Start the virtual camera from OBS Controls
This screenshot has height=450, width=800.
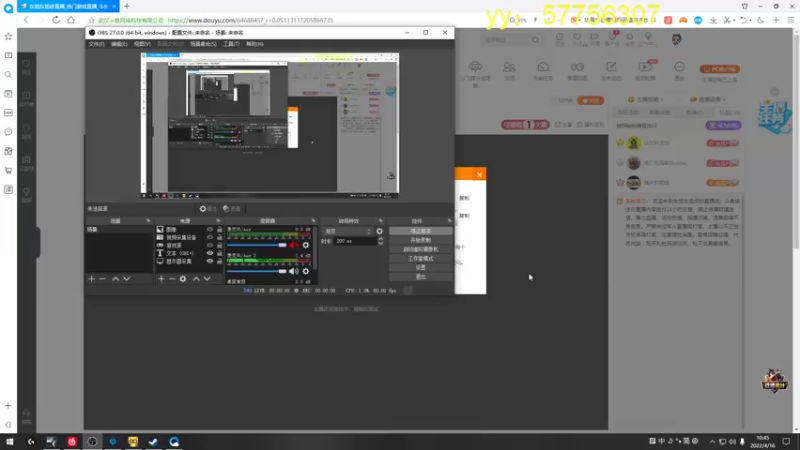pos(420,249)
